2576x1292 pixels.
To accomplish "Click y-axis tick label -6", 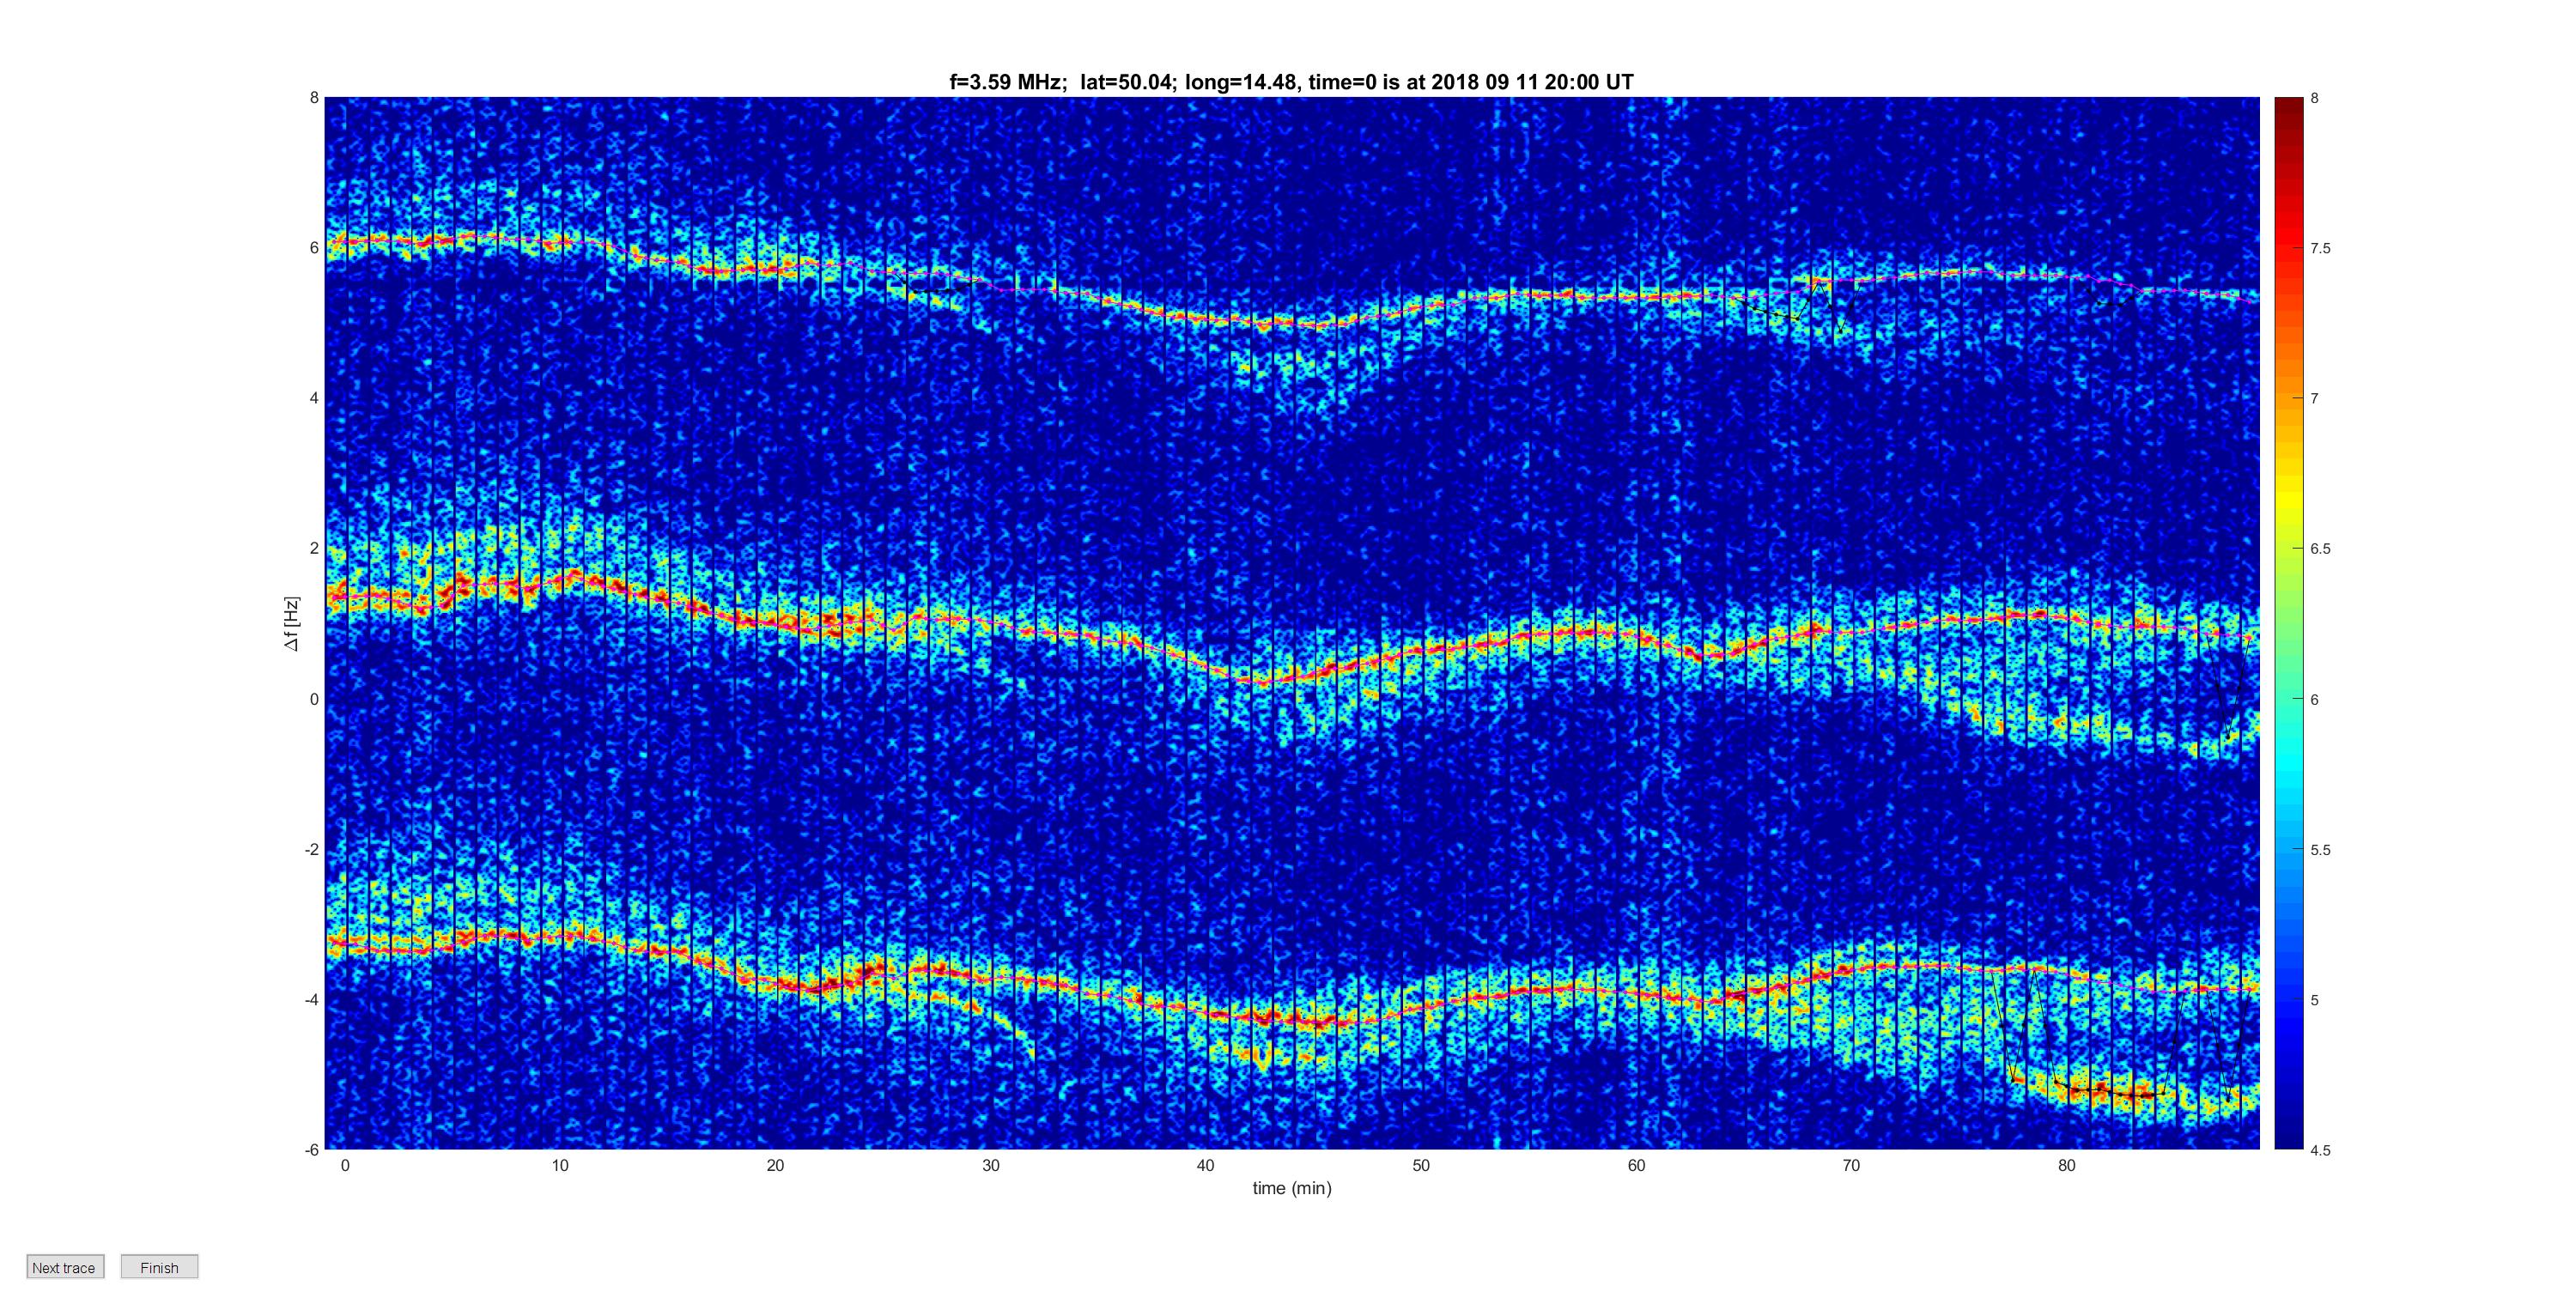I will click(x=312, y=1150).
